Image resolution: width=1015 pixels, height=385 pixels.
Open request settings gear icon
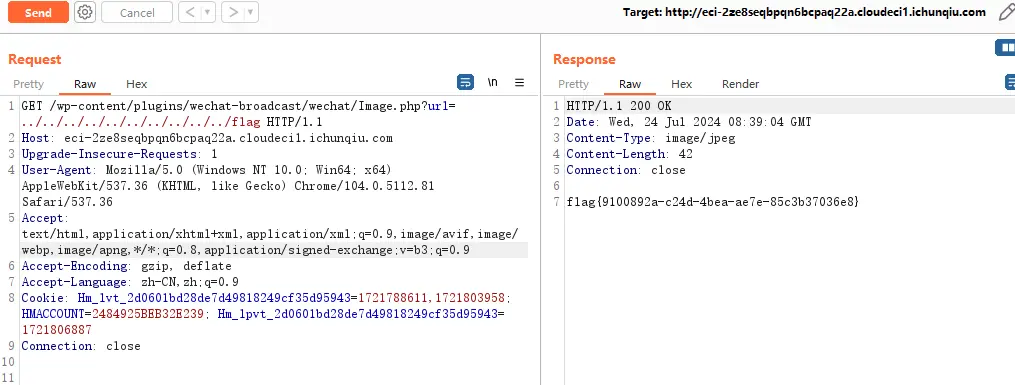[x=85, y=12]
